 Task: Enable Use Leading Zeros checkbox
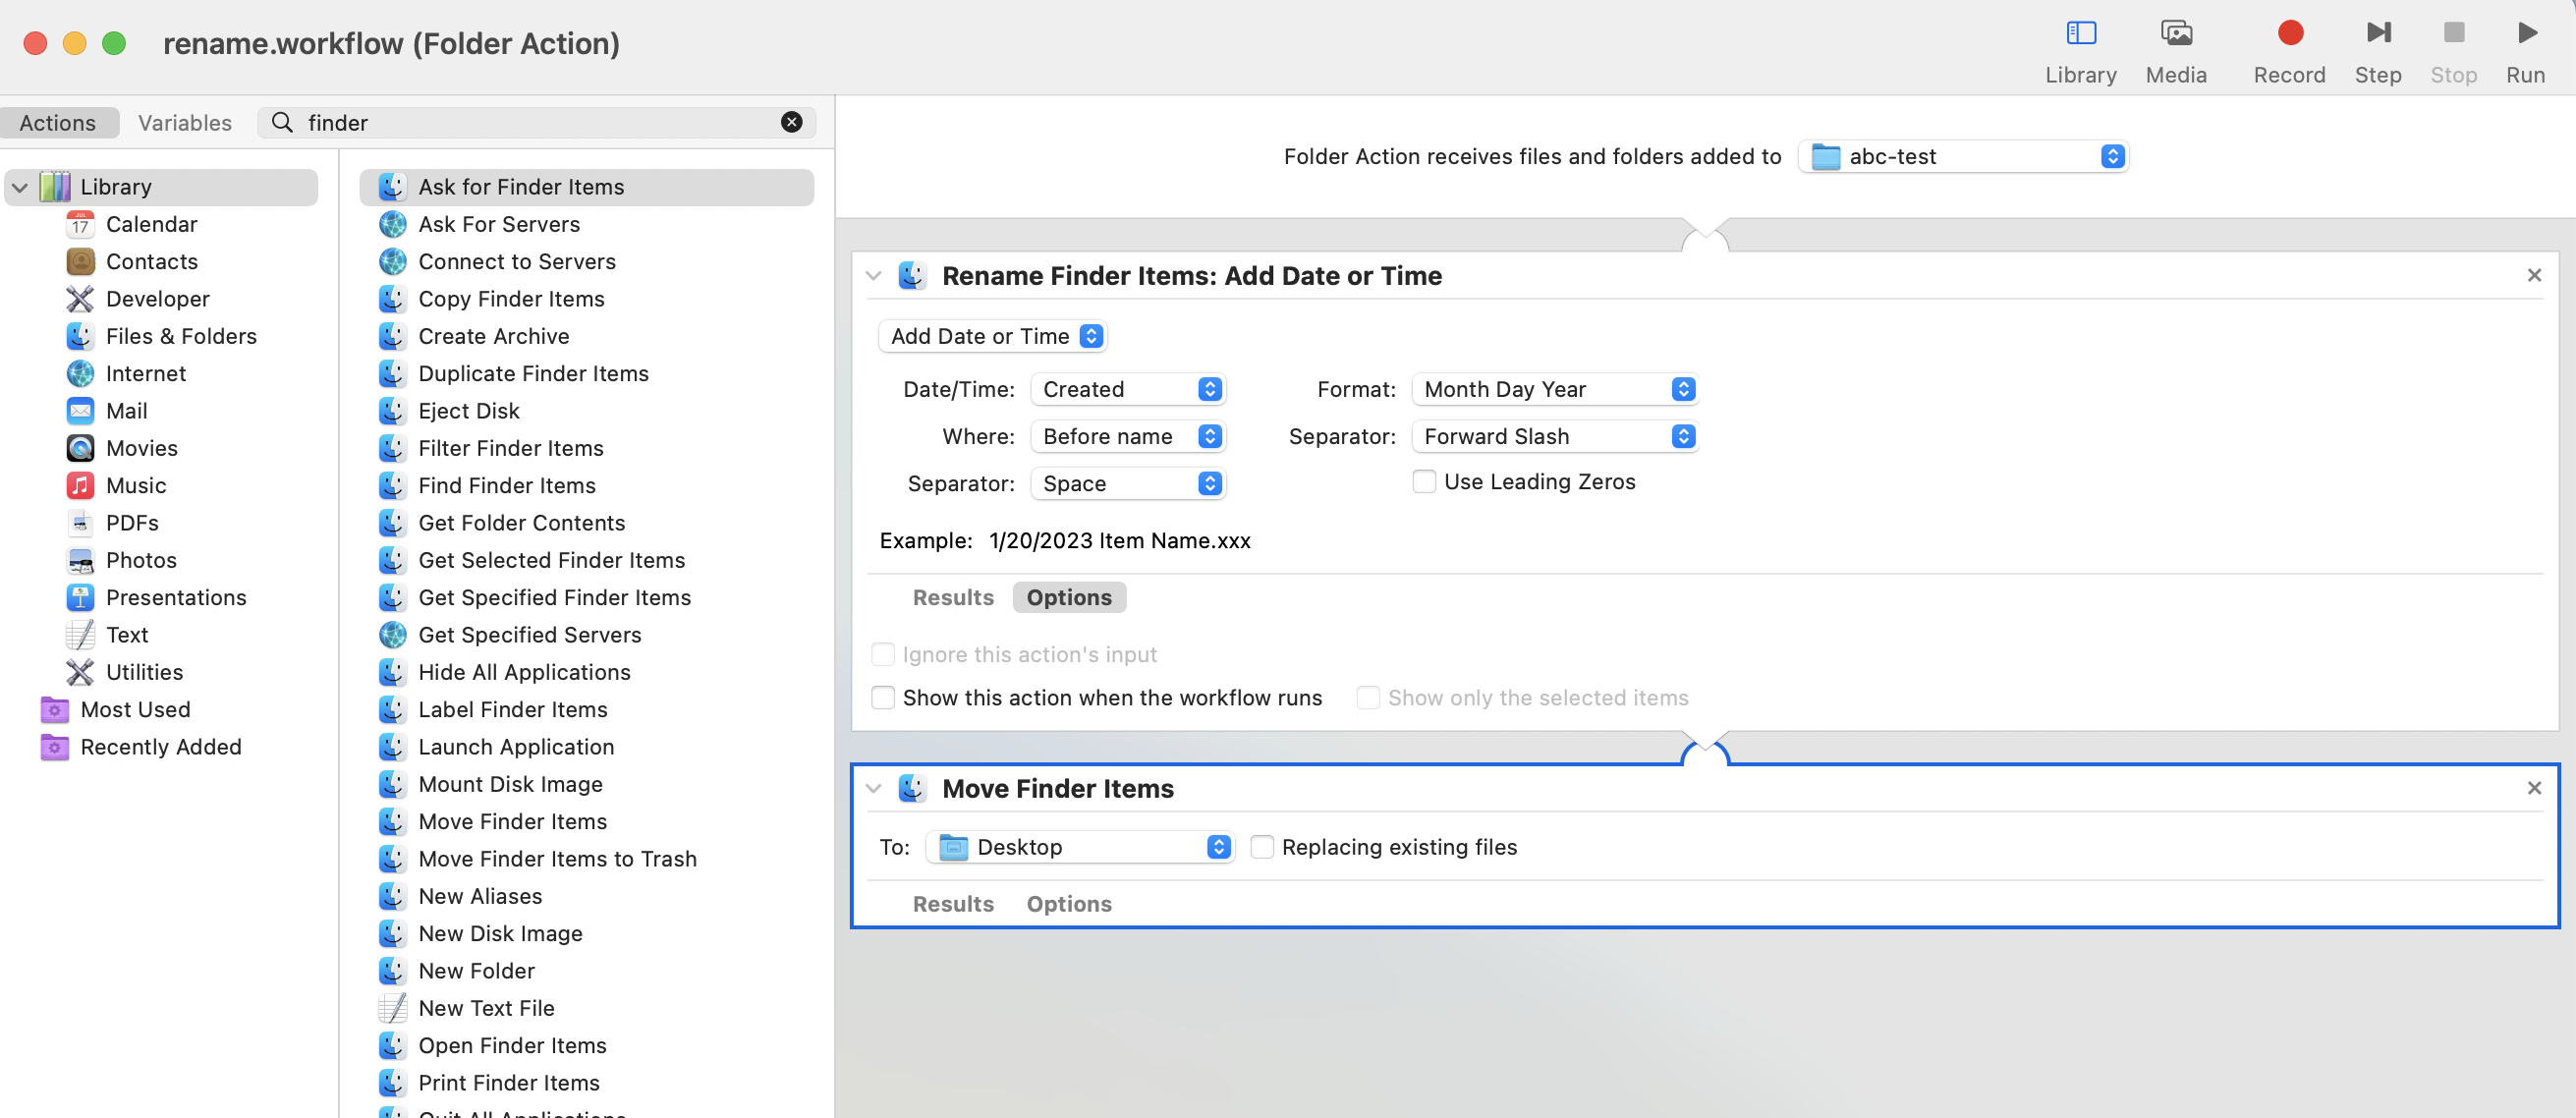pos(1424,482)
